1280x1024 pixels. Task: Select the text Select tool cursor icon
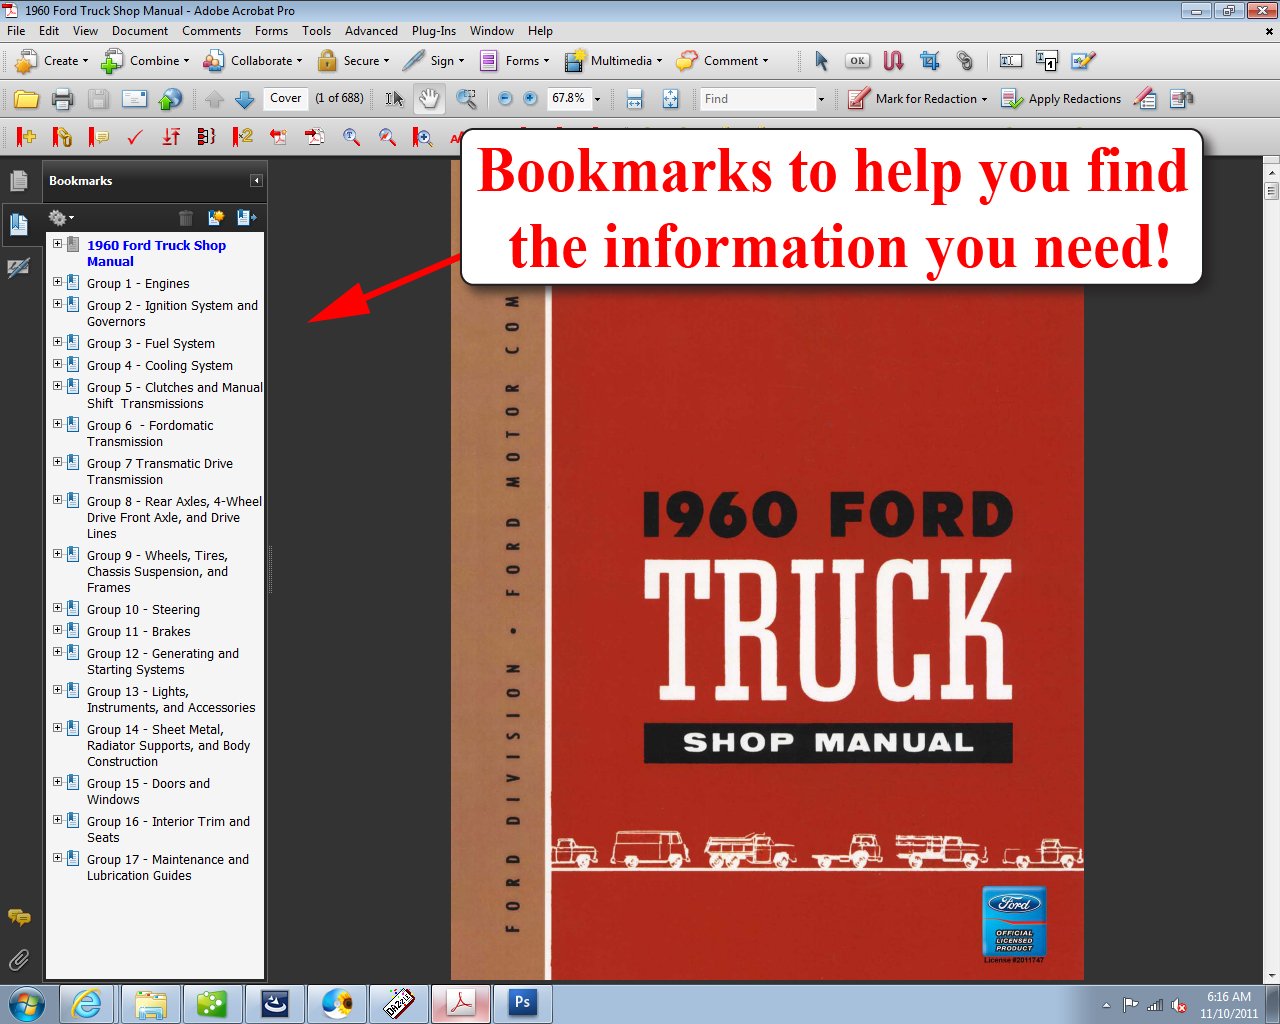[x=394, y=99]
